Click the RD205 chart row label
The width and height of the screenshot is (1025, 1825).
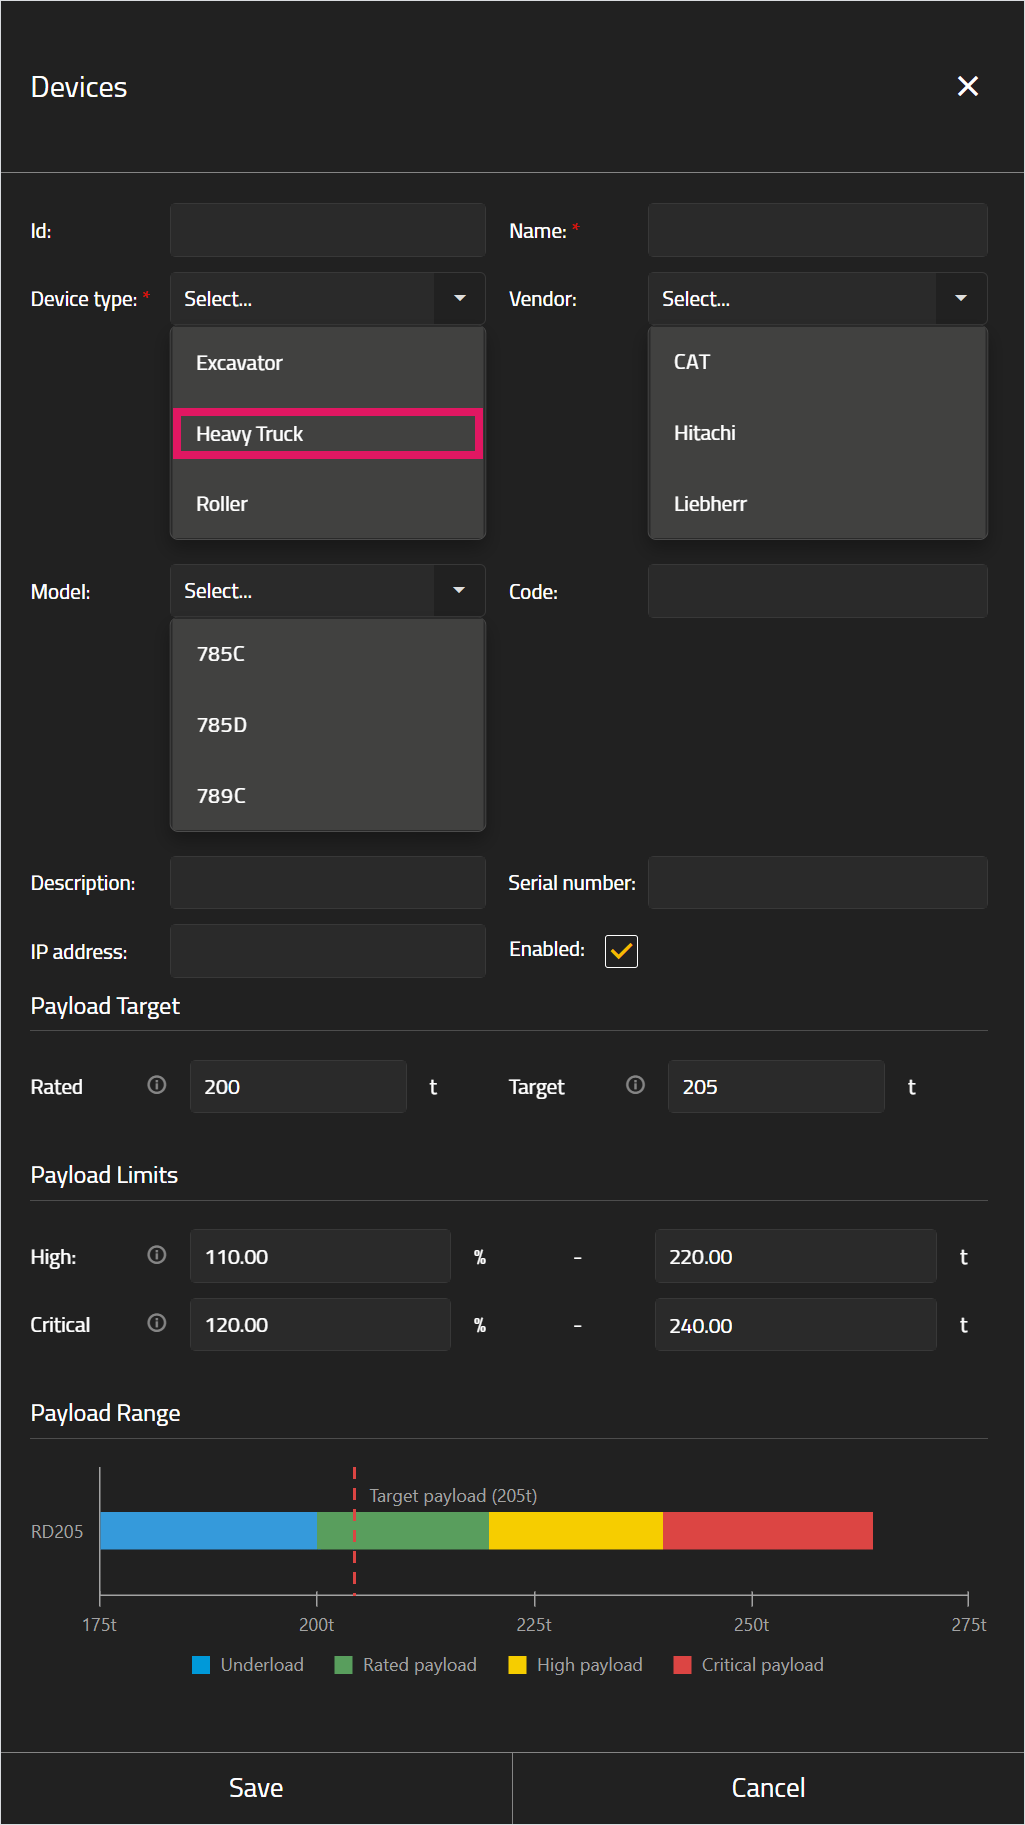tap(57, 1531)
